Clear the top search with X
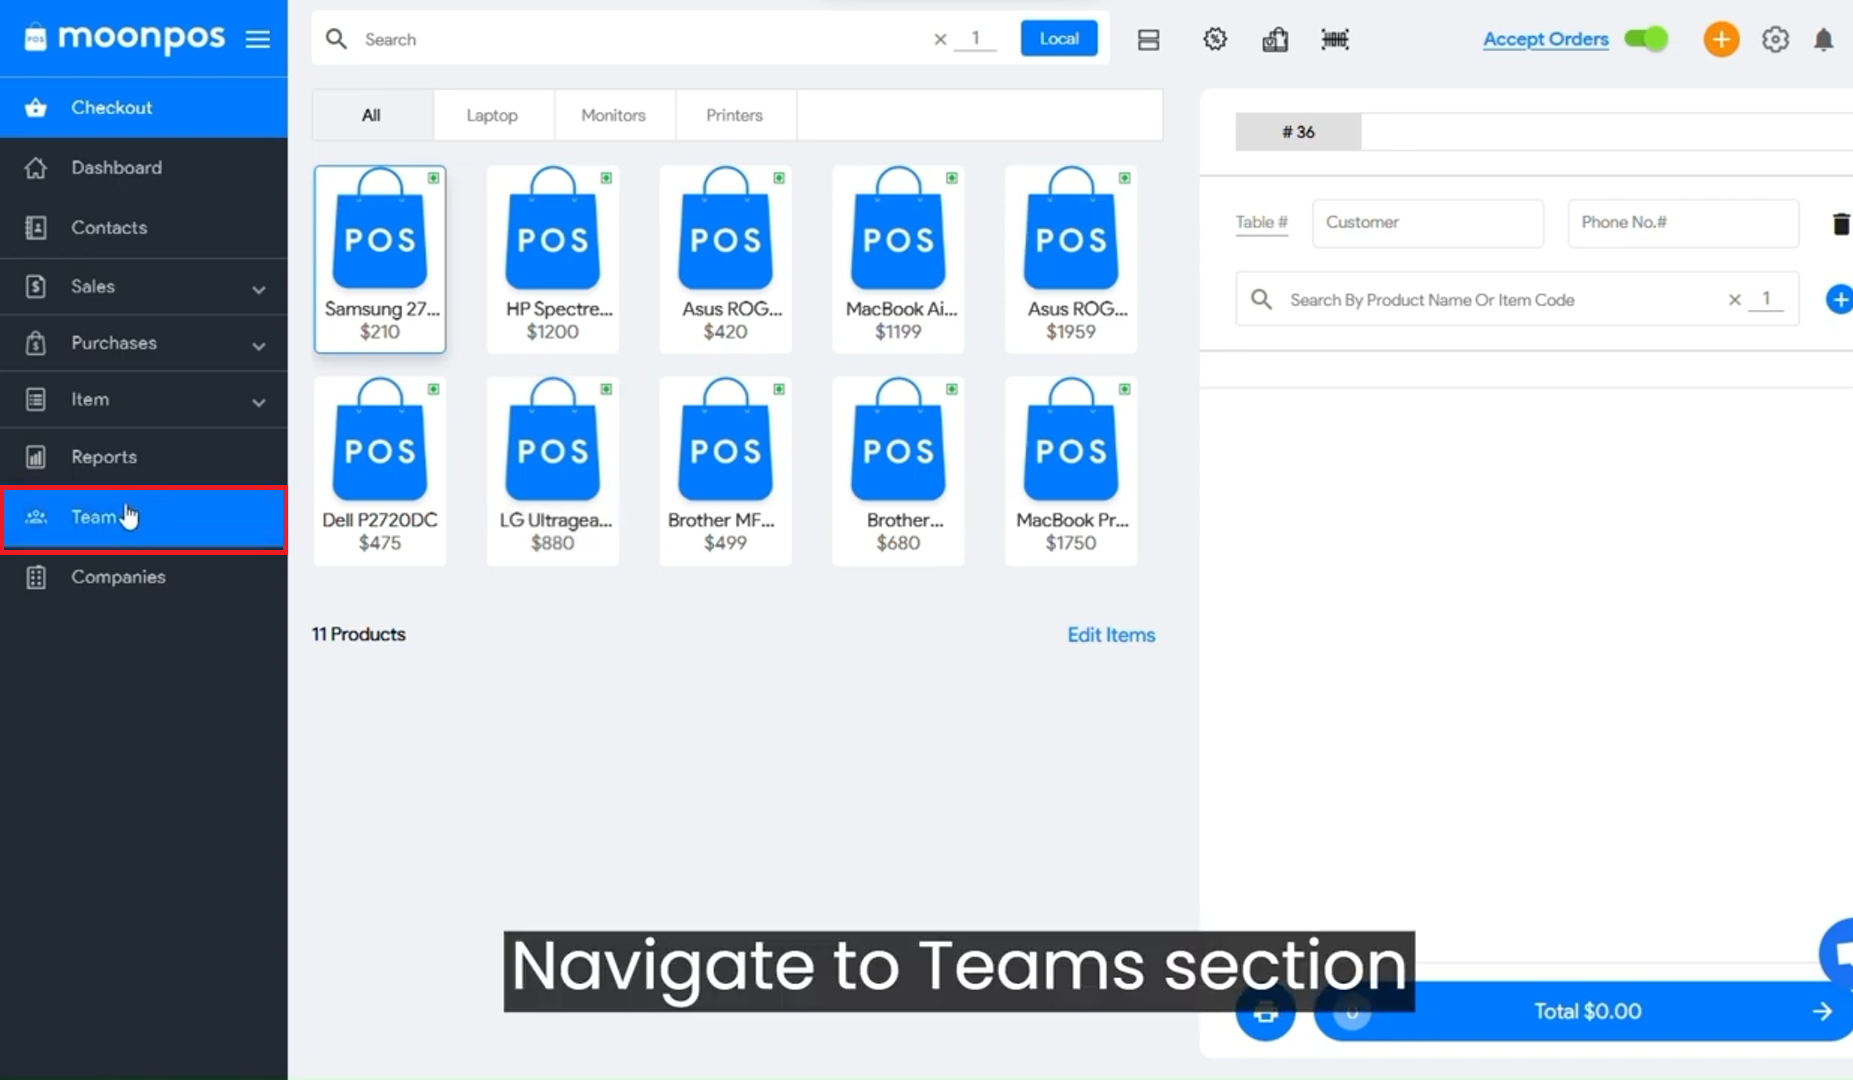 pos(940,39)
